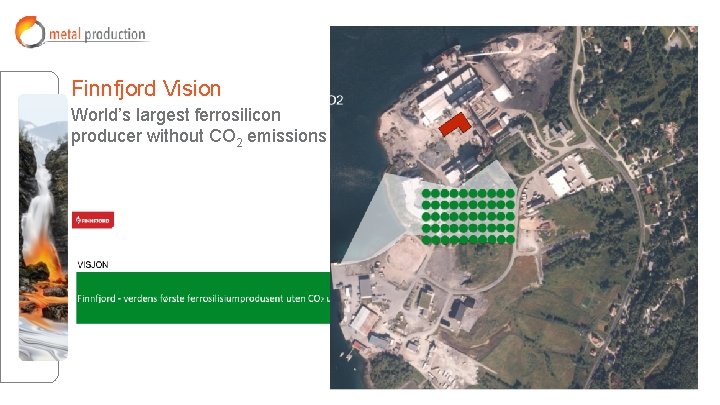720x405 pixels.
Task: Click the metal production logo
Action: (81, 32)
